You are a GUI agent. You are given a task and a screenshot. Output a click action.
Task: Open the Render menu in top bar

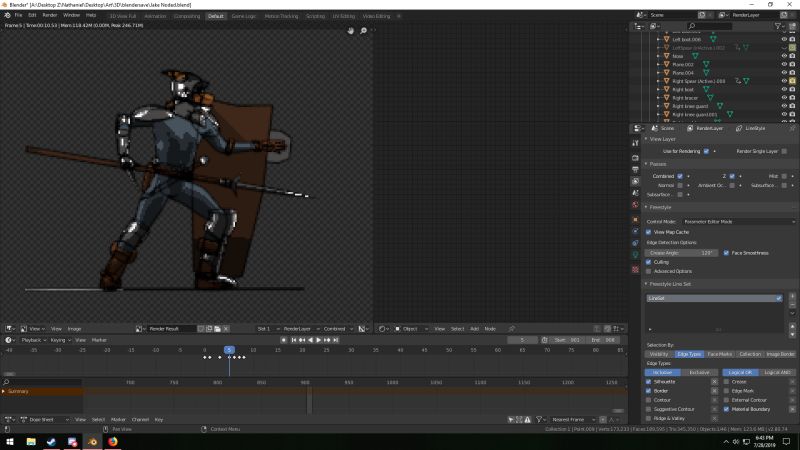(x=49, y=15)
